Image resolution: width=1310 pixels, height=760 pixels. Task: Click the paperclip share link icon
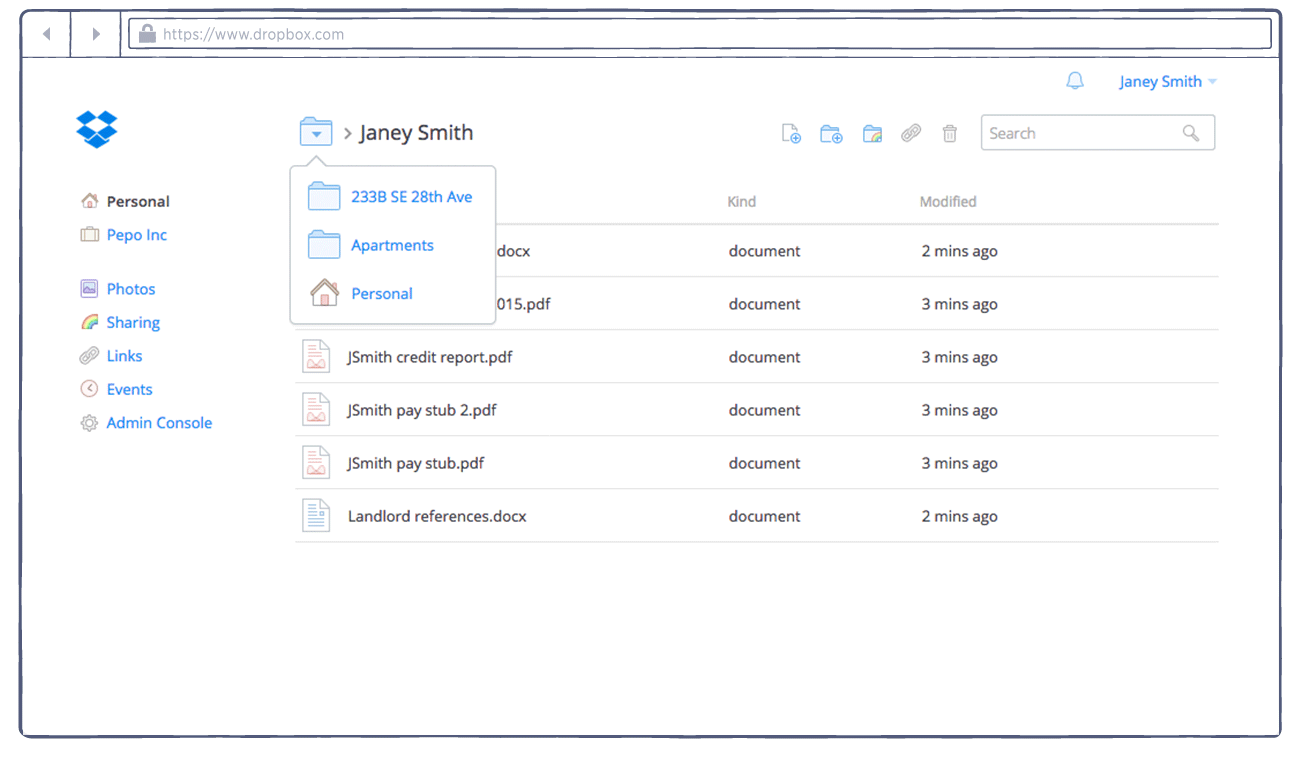click(911, 134)
